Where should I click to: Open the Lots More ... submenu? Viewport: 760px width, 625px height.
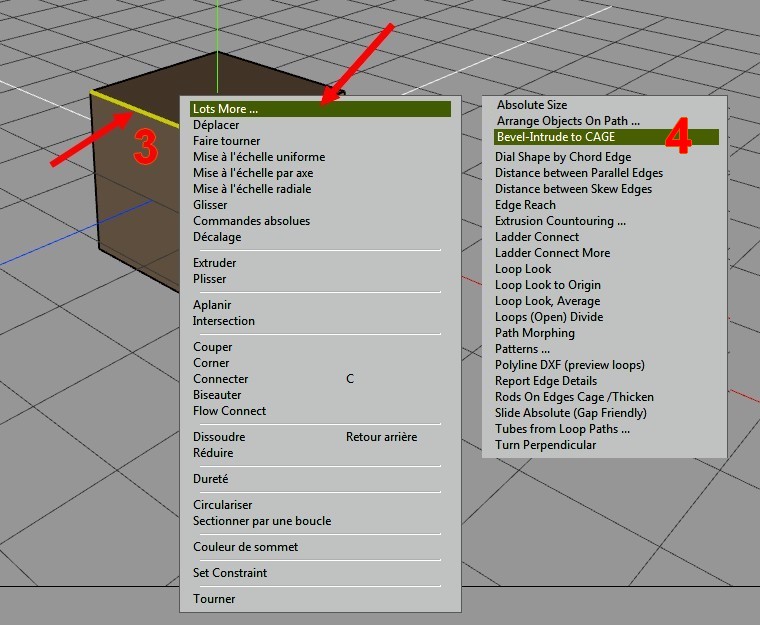[x=320, y=109]
